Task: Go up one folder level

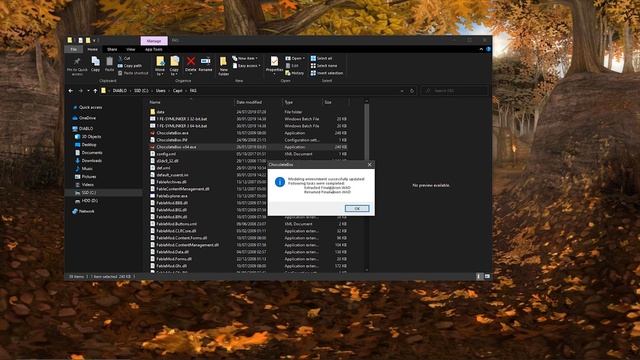Action: coord(95,91)
